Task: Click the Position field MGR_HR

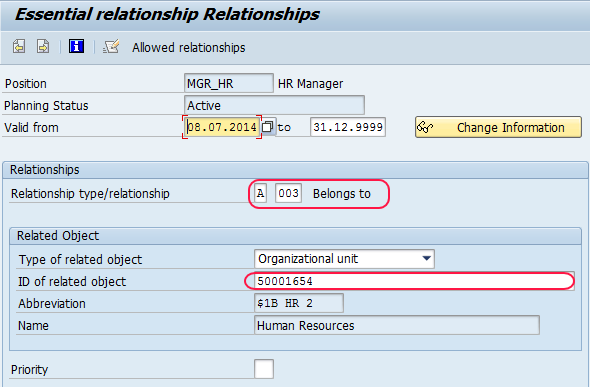Action: pyautogui.click(x=229, y=83)
